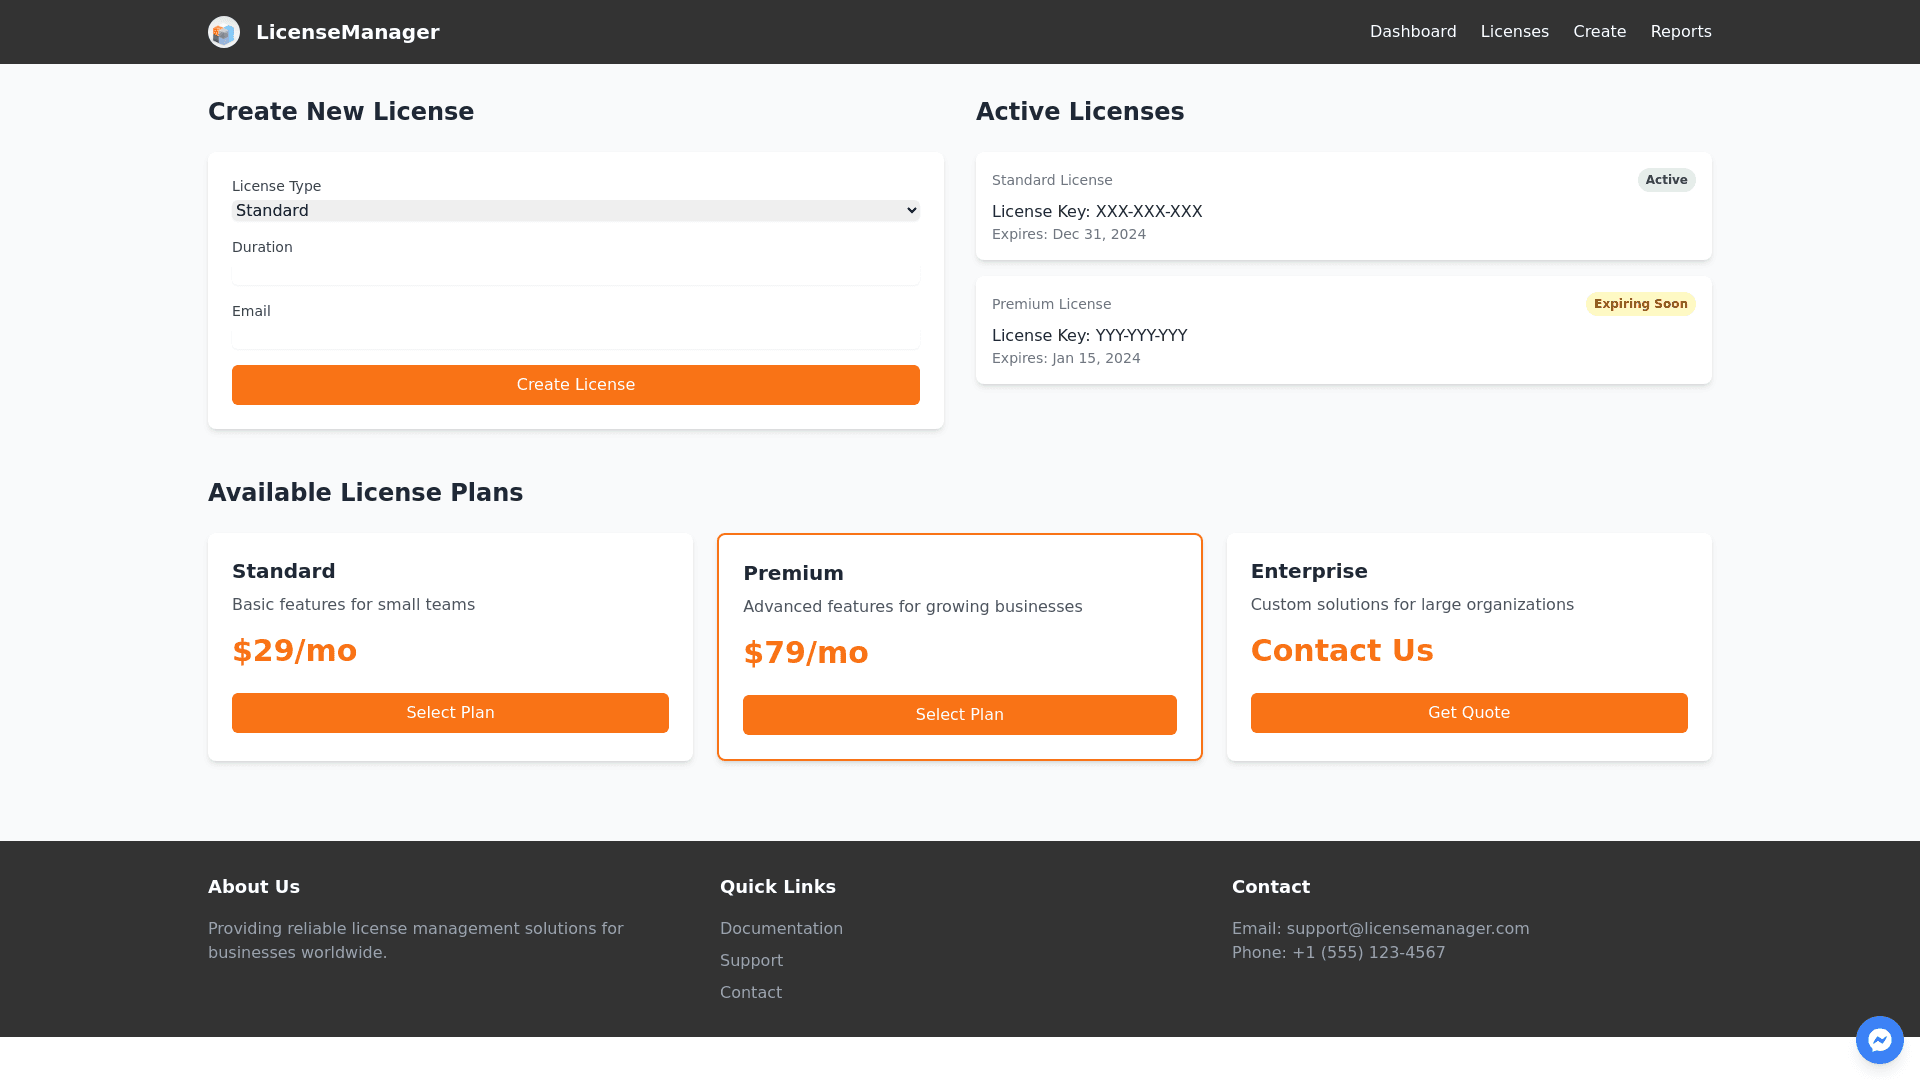The image size is (1920, 1080).
Task: Open the Standard License card
Action: 1342,207
